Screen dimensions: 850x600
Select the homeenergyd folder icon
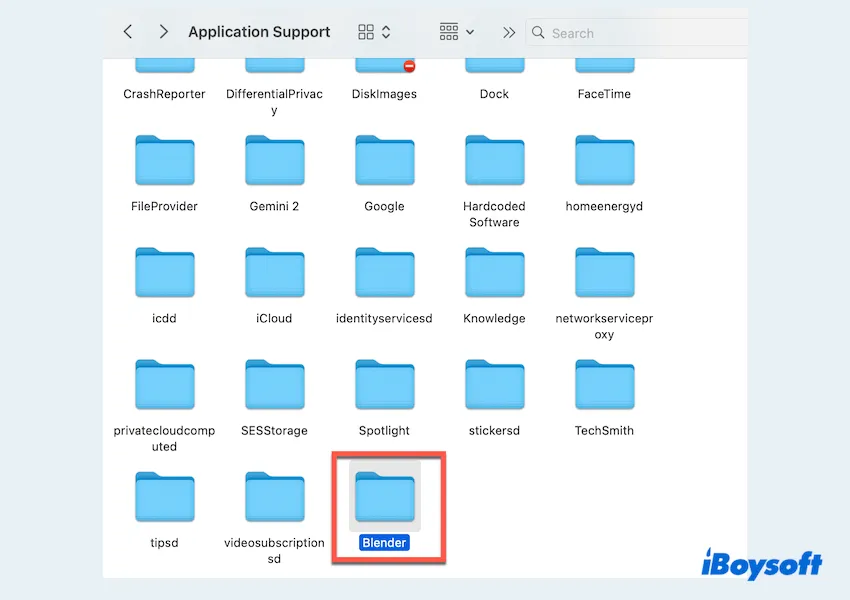click(605, 160)
